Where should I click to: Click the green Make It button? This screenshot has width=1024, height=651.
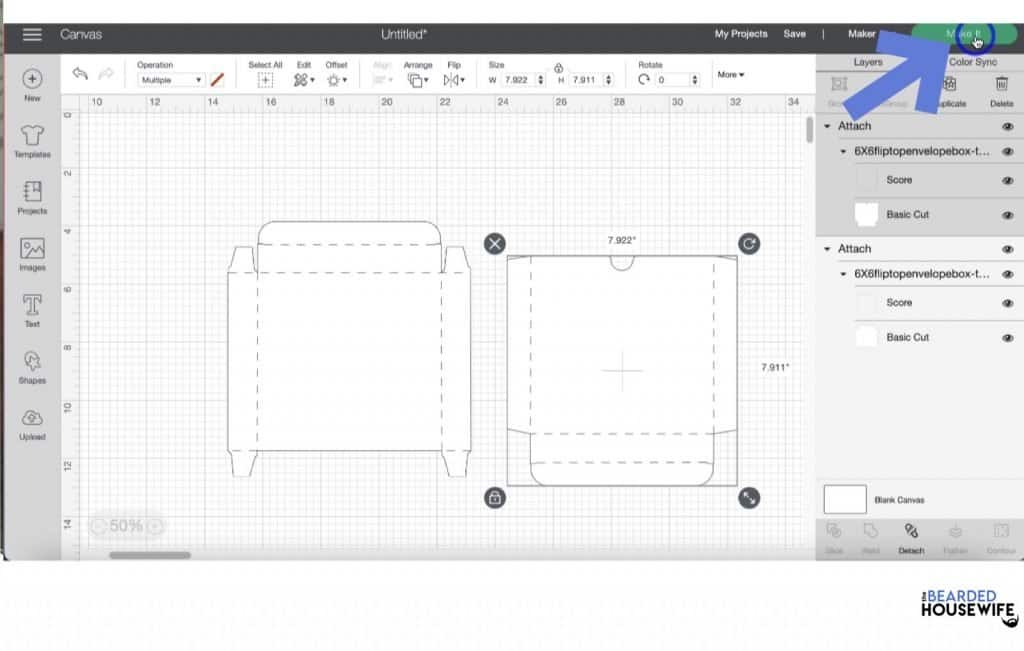coord(963,34)
